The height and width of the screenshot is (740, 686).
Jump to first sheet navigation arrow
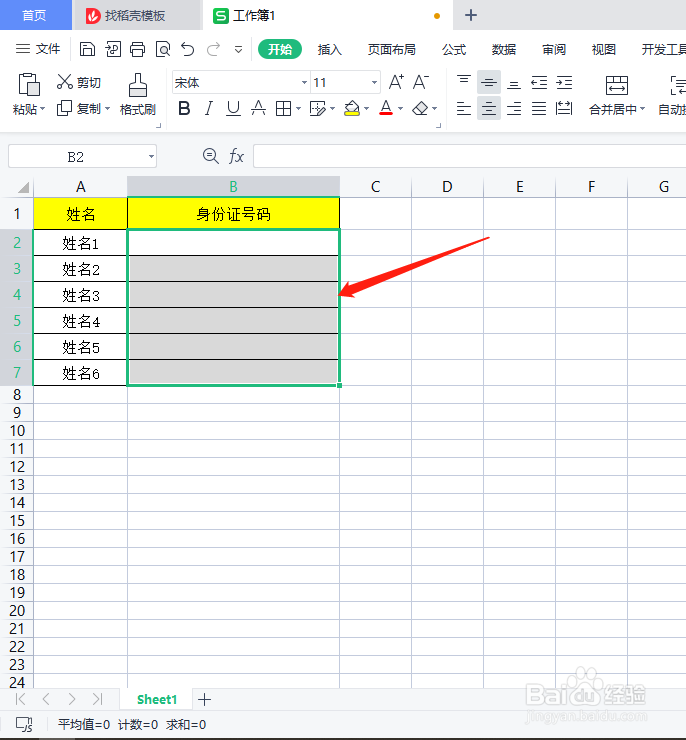point(20,699)
